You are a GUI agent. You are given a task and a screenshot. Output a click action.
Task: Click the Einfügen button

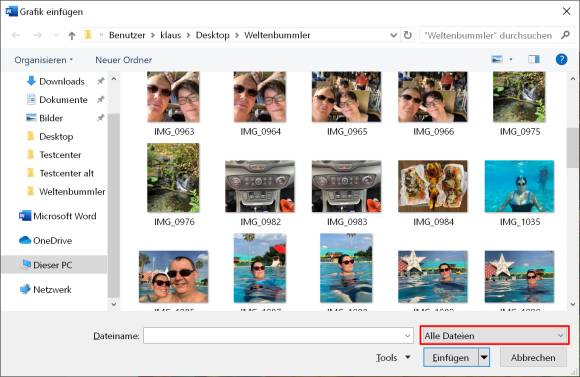[x=451, y=357]
